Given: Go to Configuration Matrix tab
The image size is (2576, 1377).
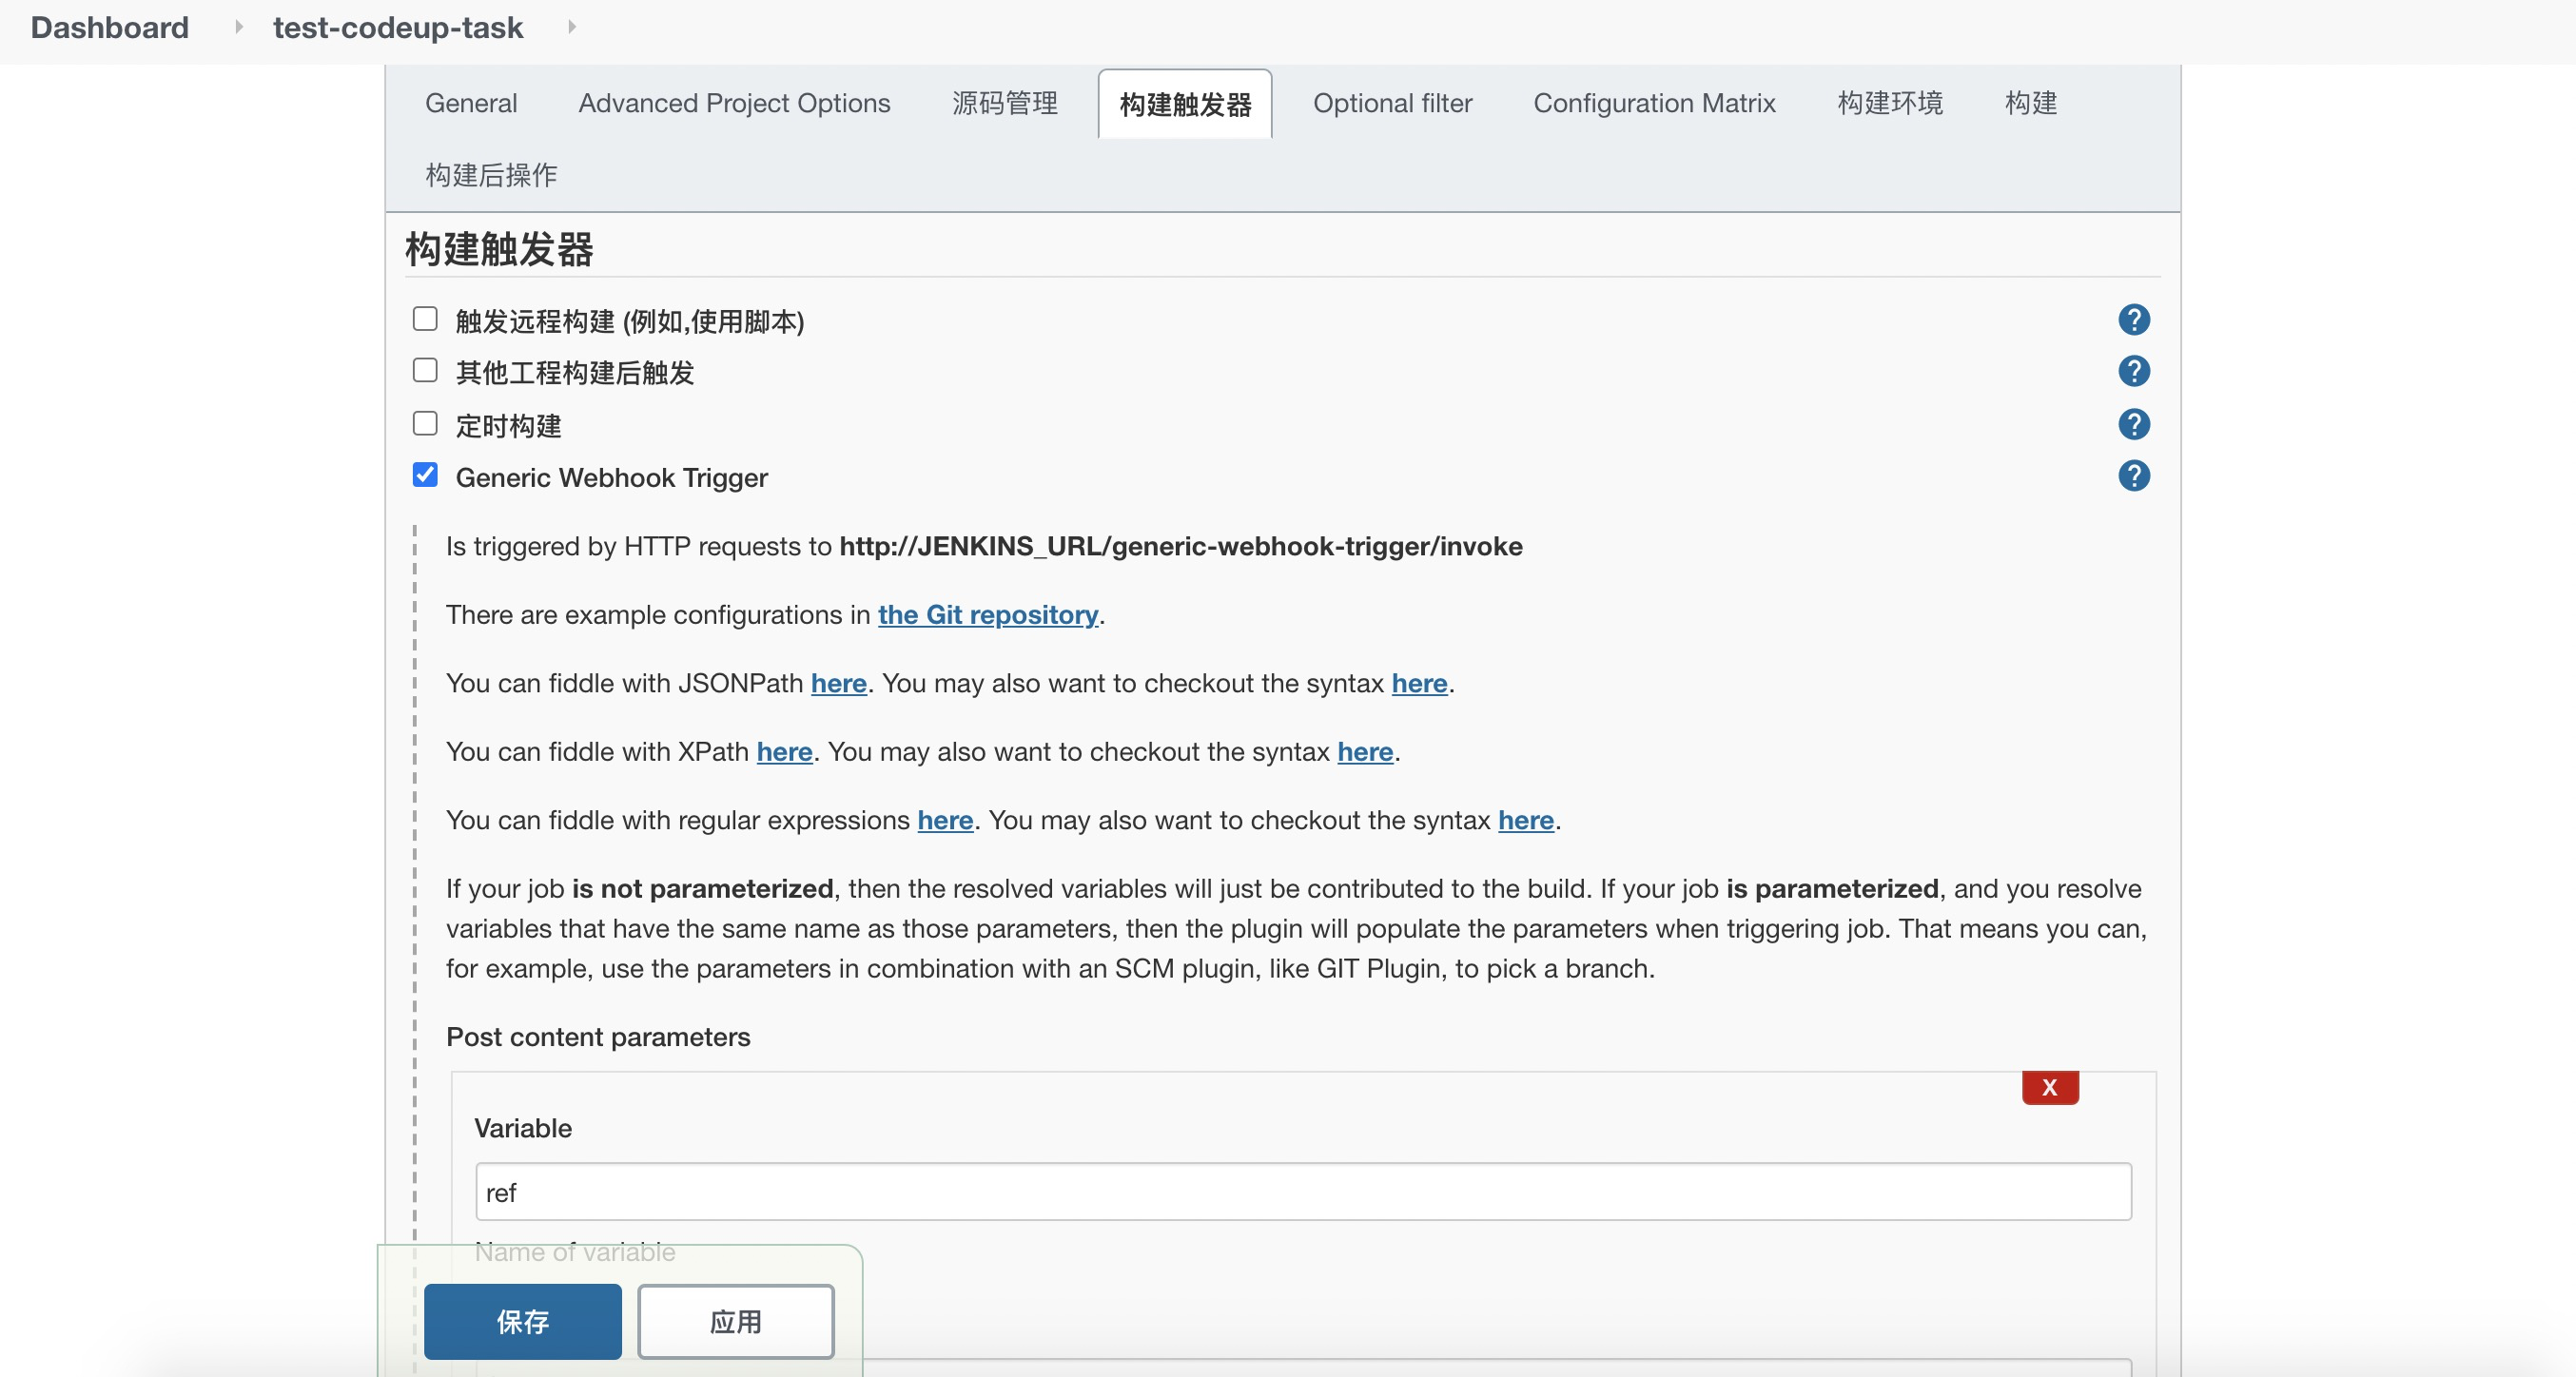Looking at the screenshot, I should click(x=1654, y=103).
